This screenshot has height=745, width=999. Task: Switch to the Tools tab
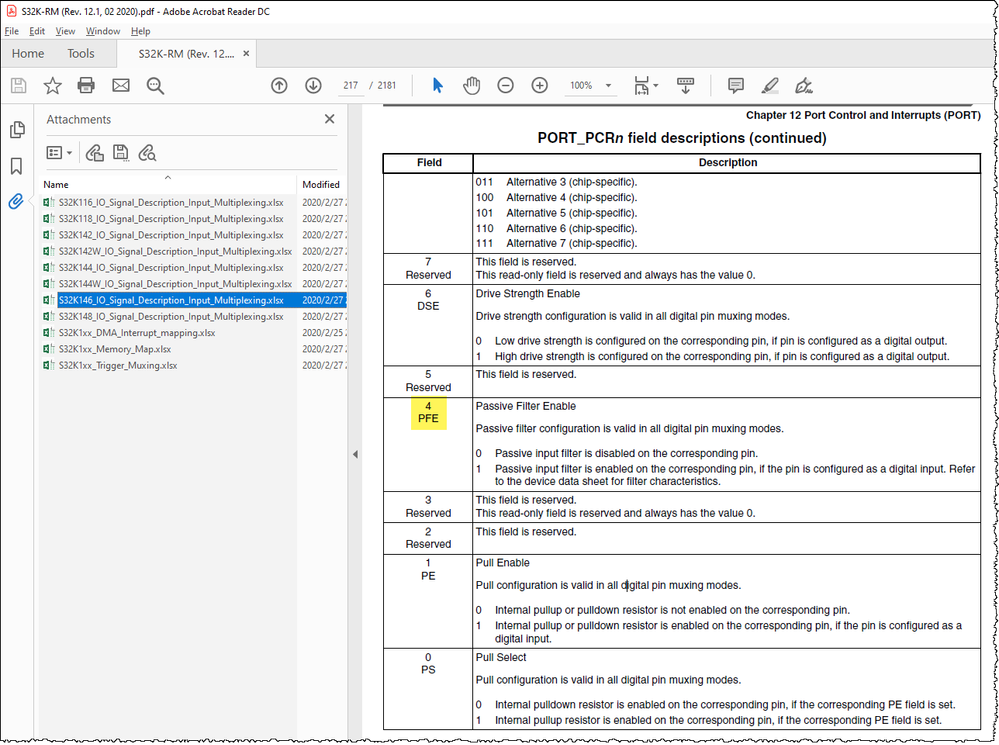(x=81, y=54)
